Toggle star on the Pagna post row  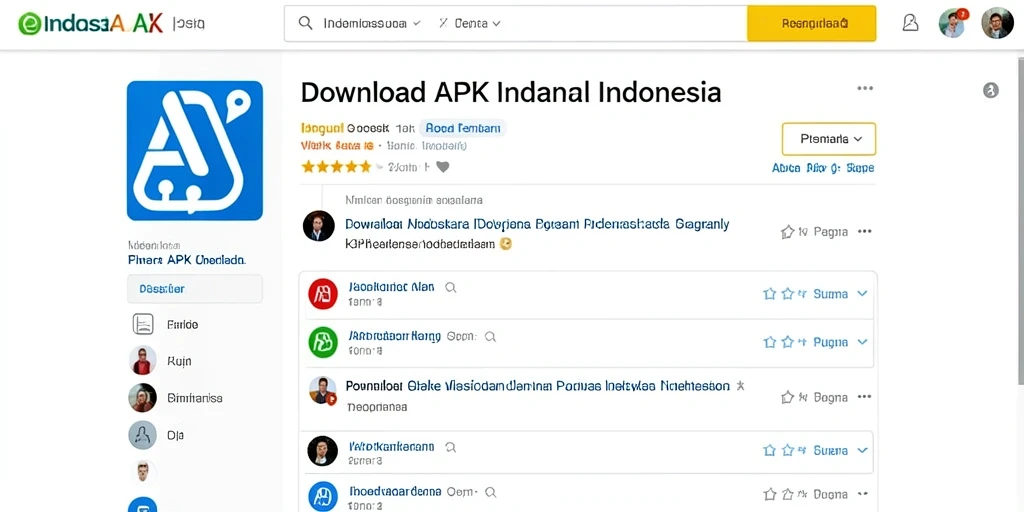788,232
